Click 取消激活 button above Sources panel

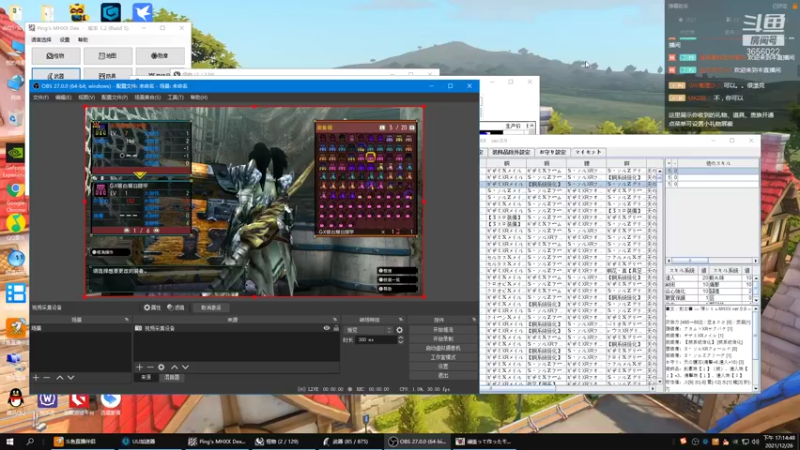pos(211,308)
